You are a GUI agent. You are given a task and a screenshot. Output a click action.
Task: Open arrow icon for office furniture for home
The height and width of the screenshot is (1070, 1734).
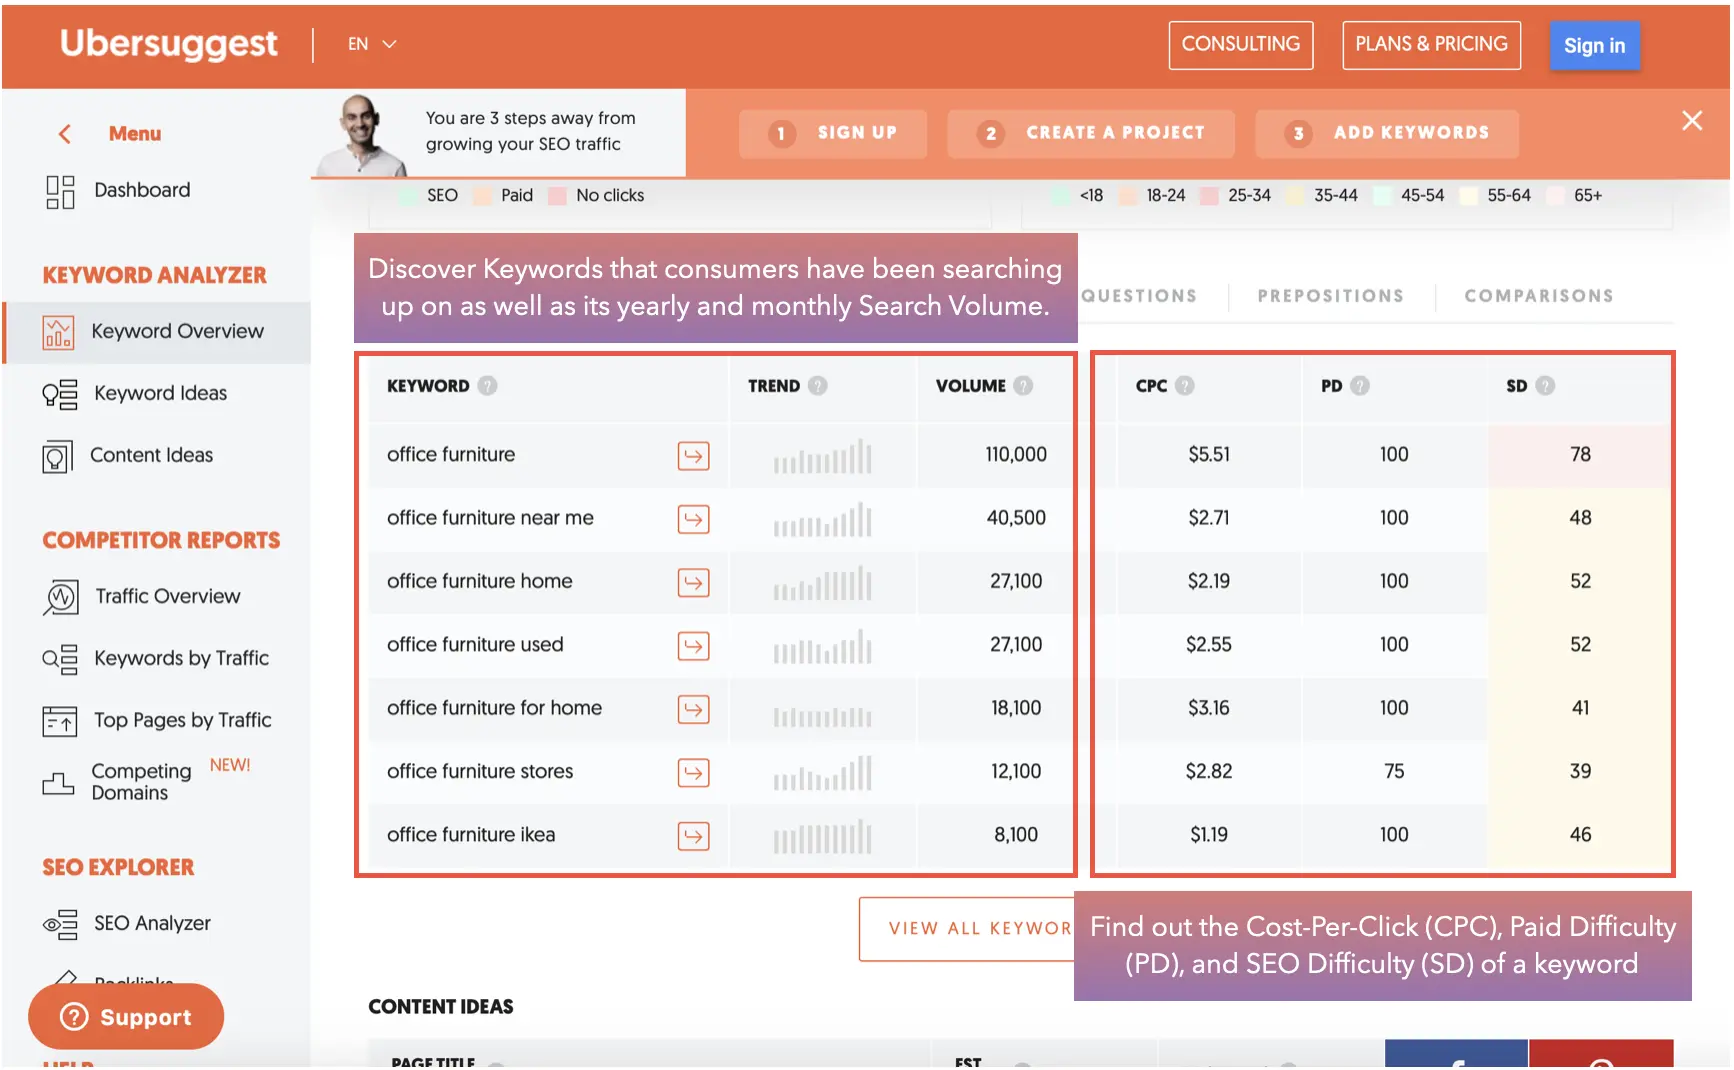693,709
